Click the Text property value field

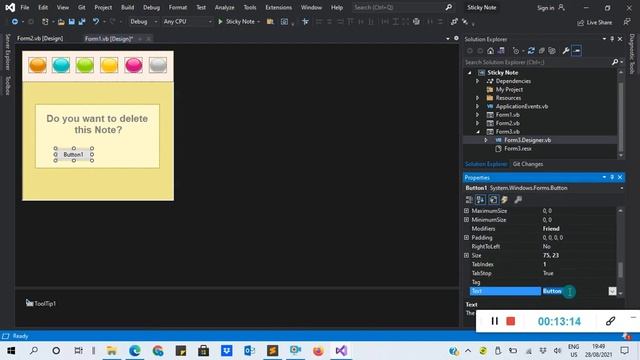(x=575, y=291)
